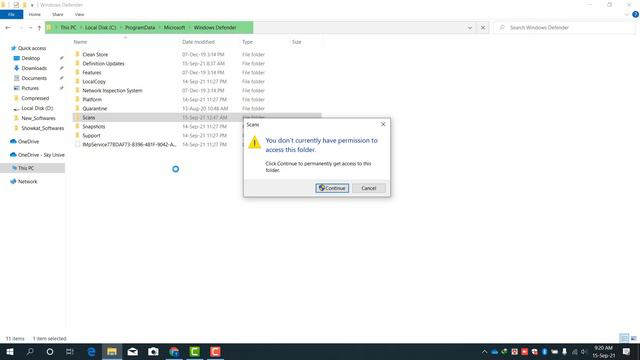Viewport: 640px width, 360px height.
Task: Select the Quarantine folder
Action: (x=94, y=109)
